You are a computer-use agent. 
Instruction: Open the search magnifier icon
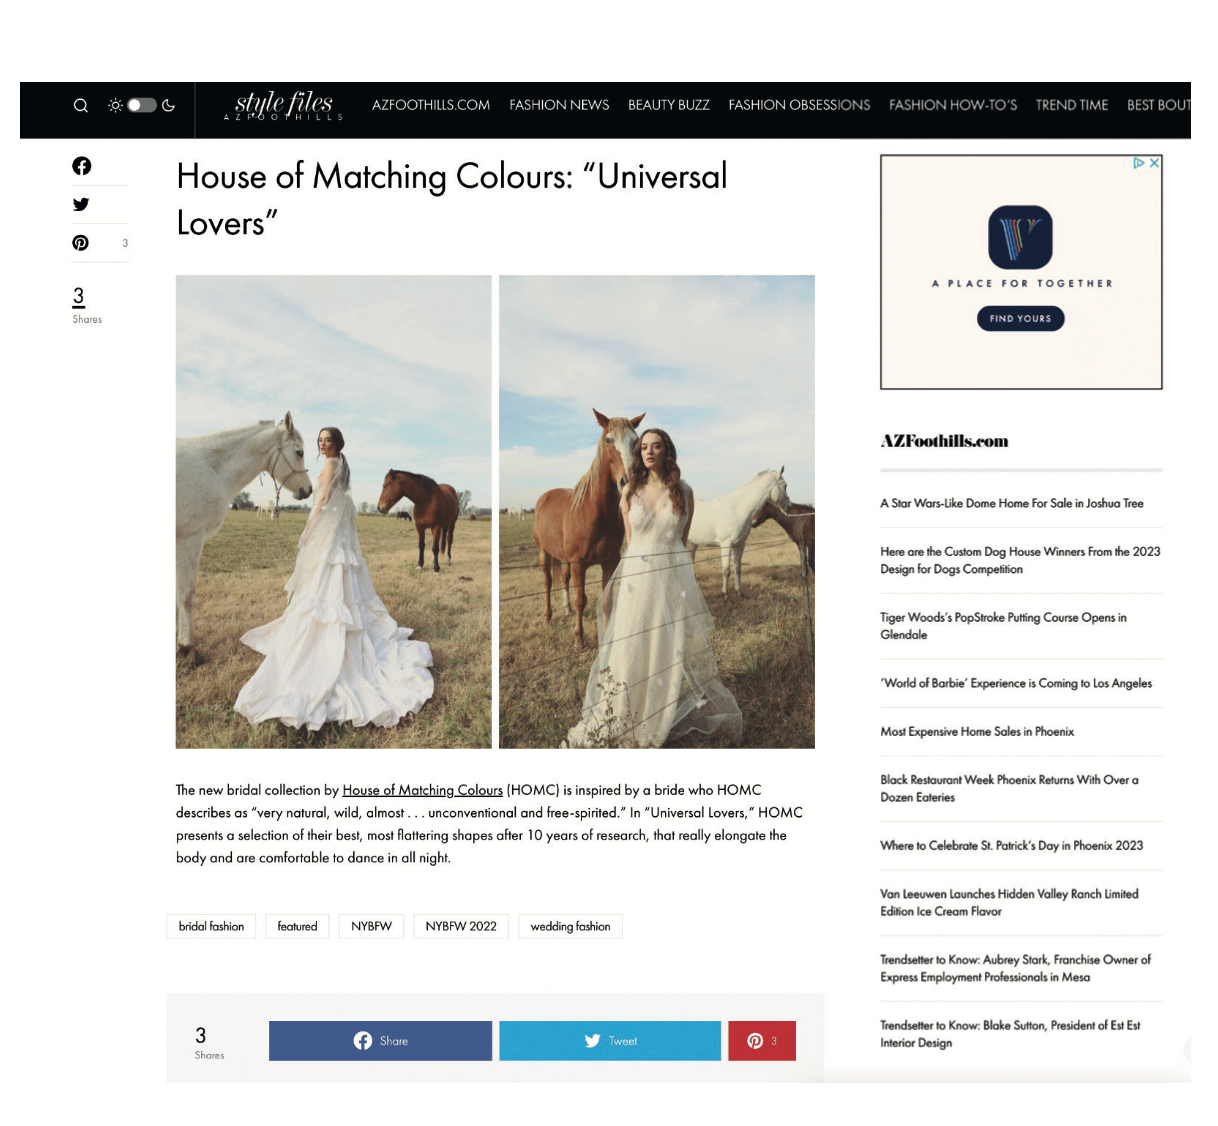pyautogui.click(x=81, y=105)
